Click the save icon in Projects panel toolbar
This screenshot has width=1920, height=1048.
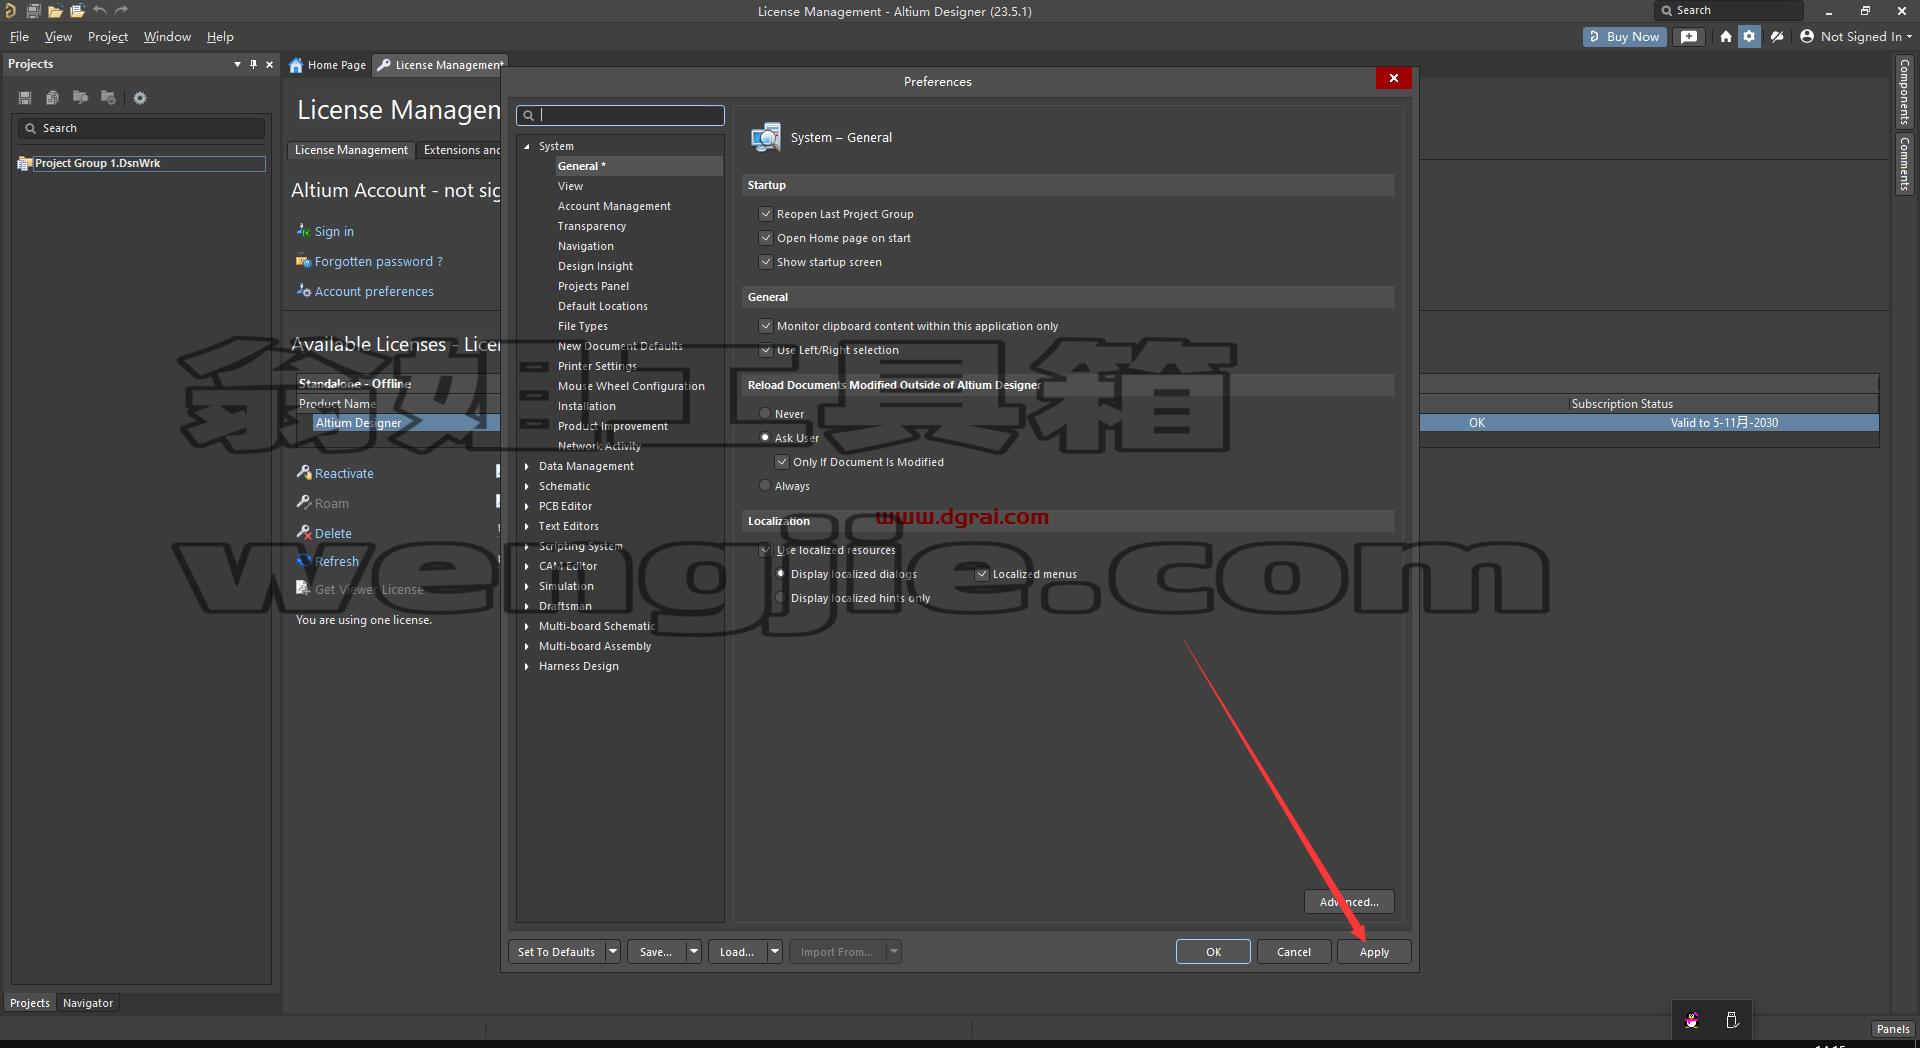click(x=25, y=98)
